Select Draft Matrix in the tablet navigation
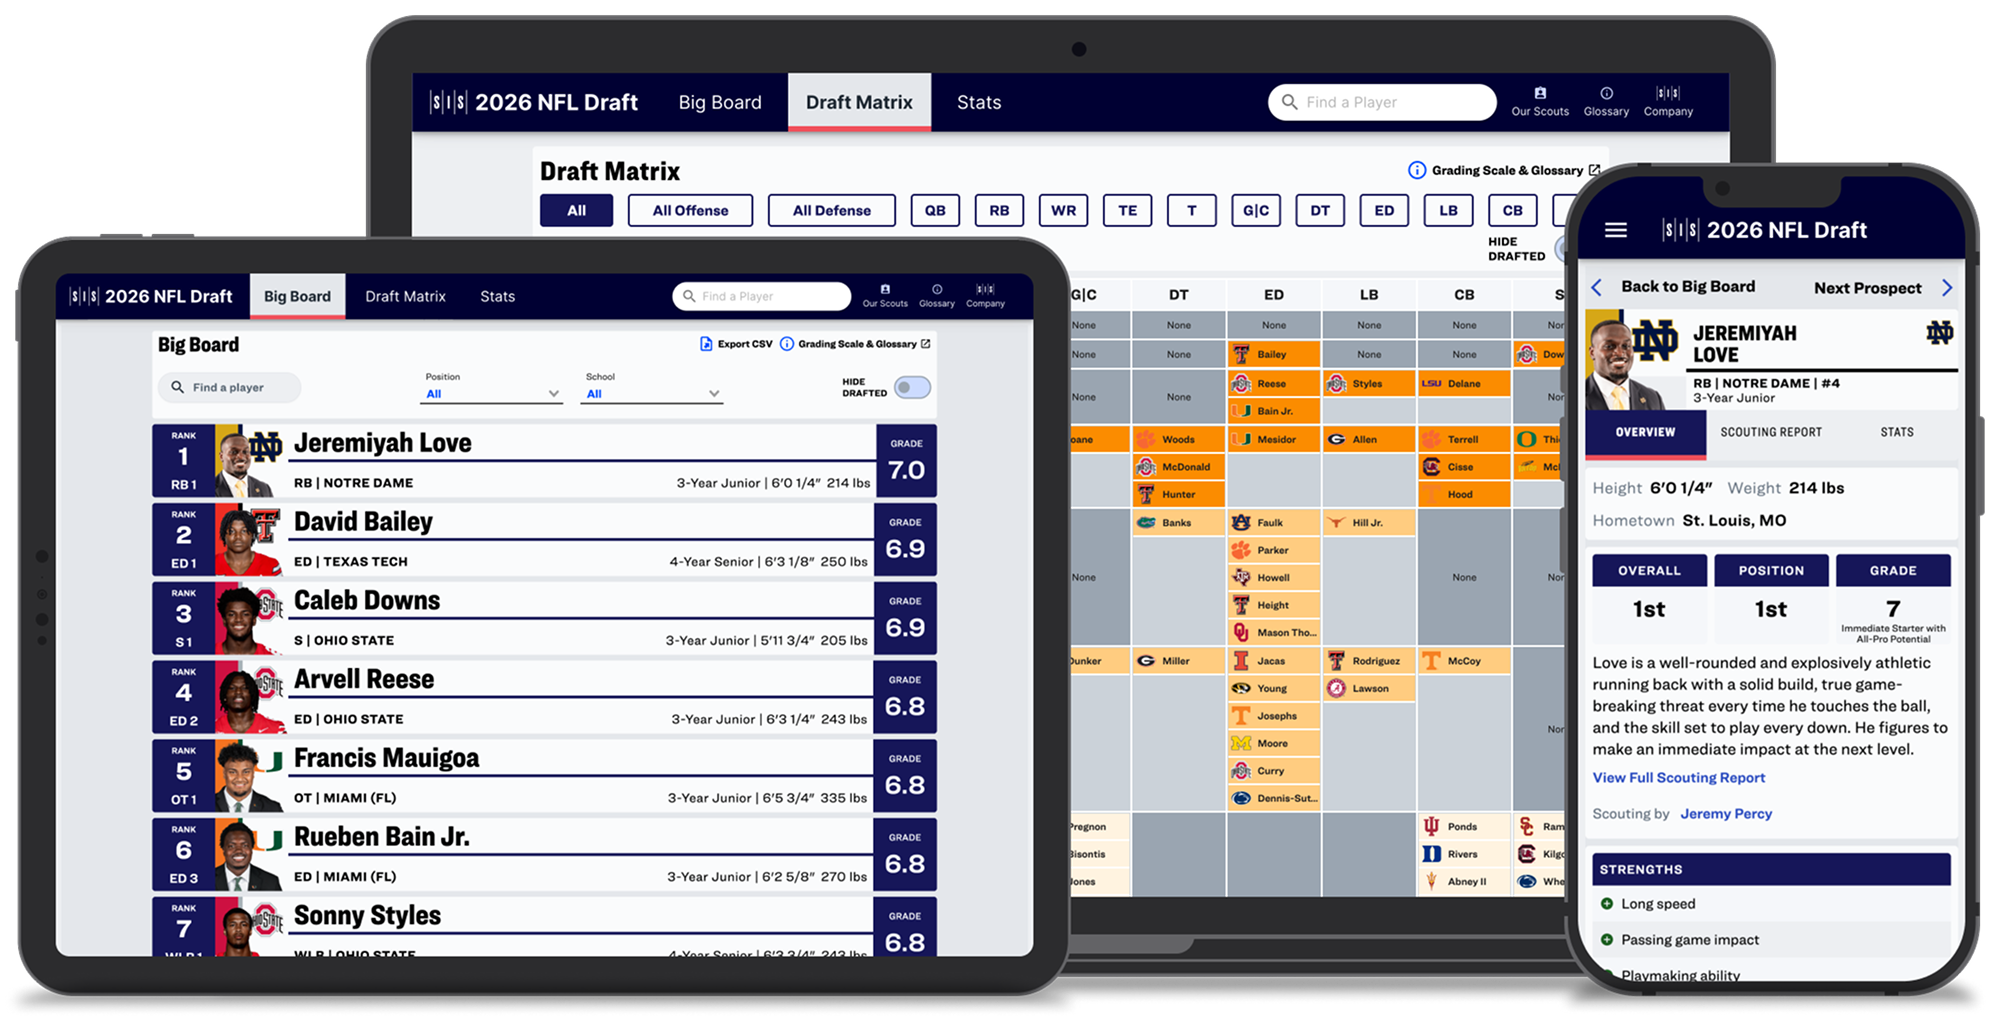 [405, 295]
